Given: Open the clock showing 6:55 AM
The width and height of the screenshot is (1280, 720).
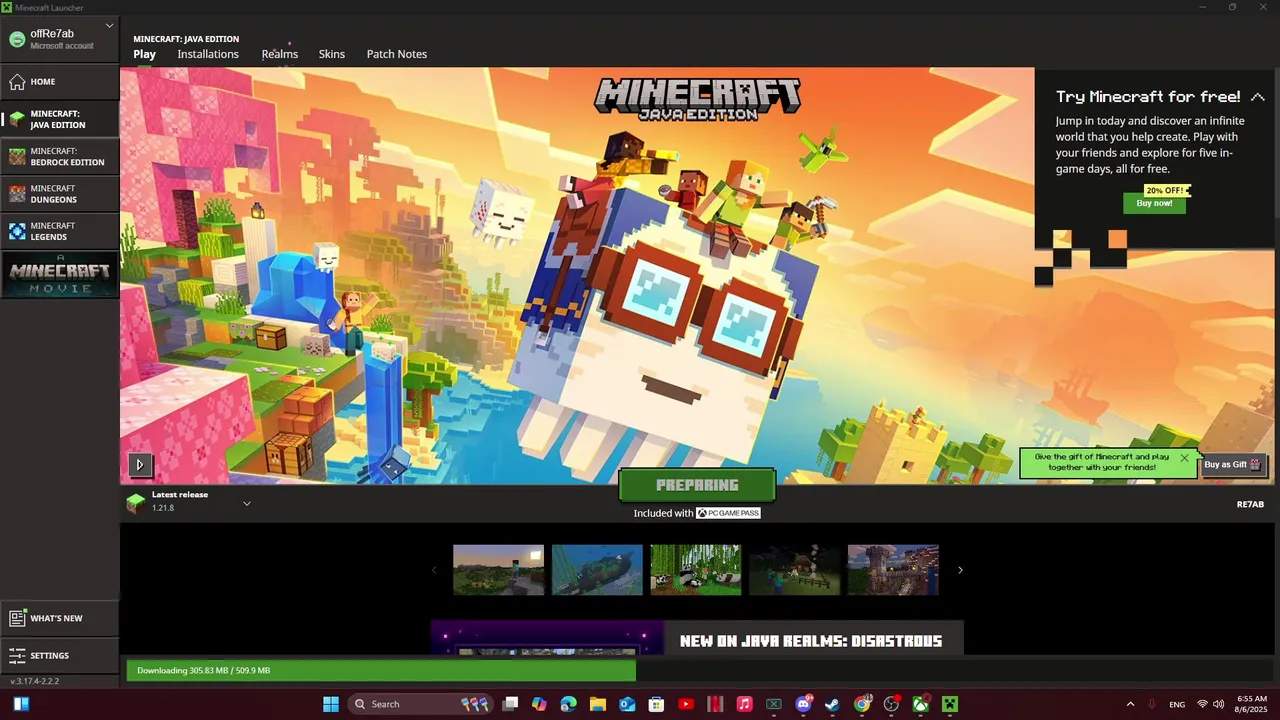Looking at the screenshot, I should 1251,704.
